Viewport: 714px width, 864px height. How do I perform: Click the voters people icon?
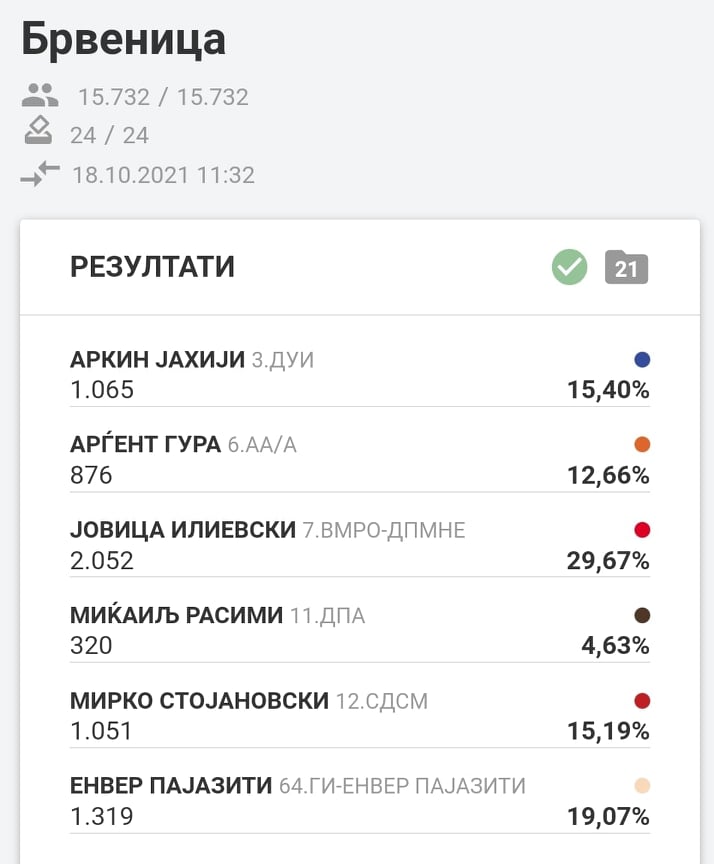40,96
